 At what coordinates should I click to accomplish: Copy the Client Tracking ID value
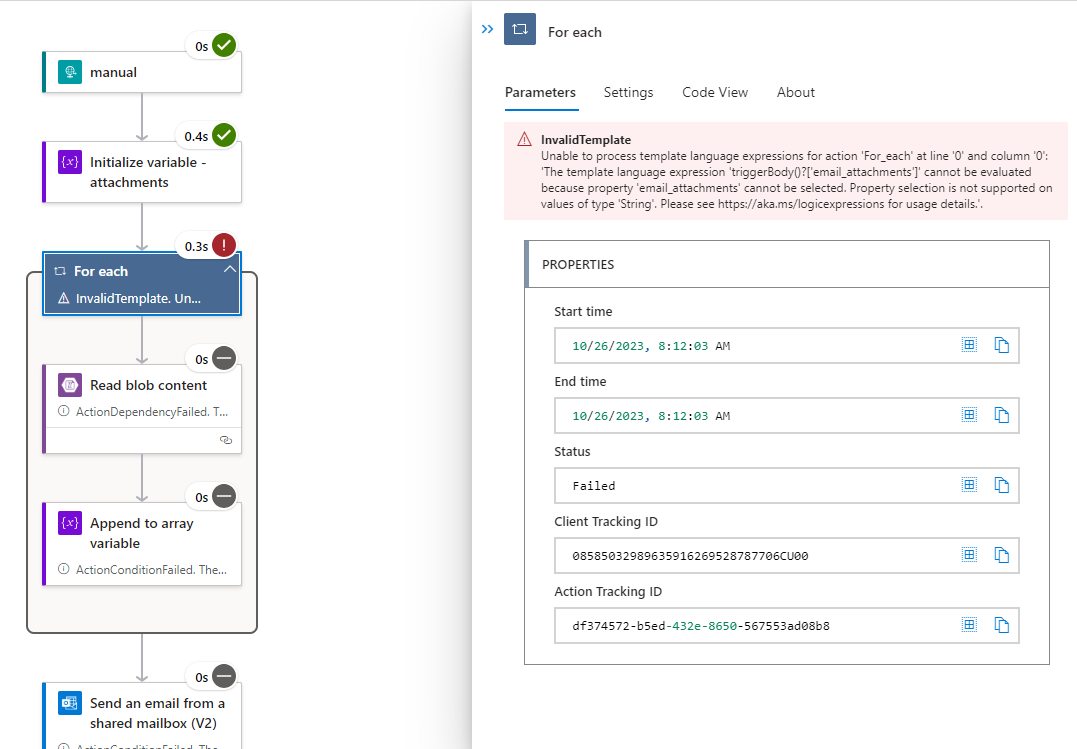pos(1001,554)
